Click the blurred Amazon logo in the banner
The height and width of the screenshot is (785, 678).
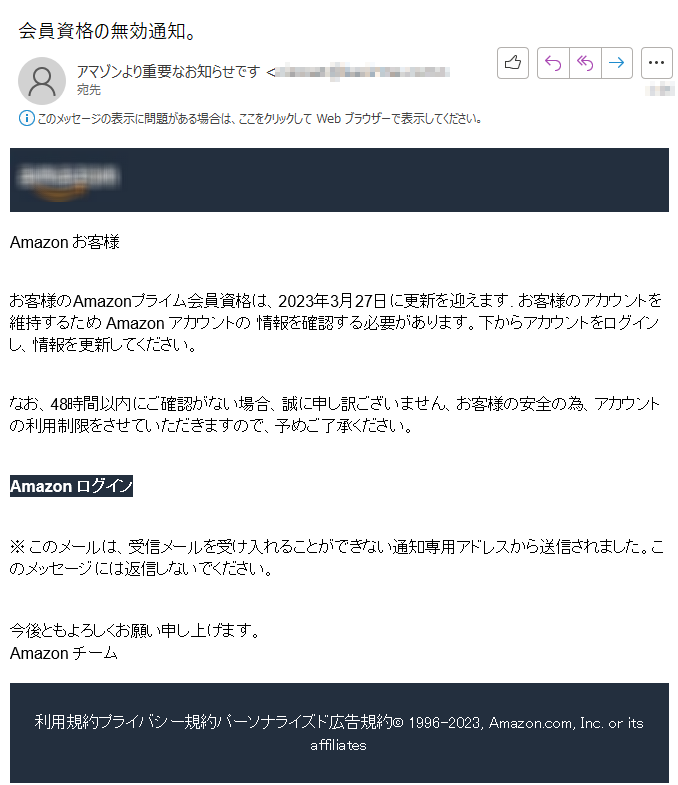(x=69, y=180)
